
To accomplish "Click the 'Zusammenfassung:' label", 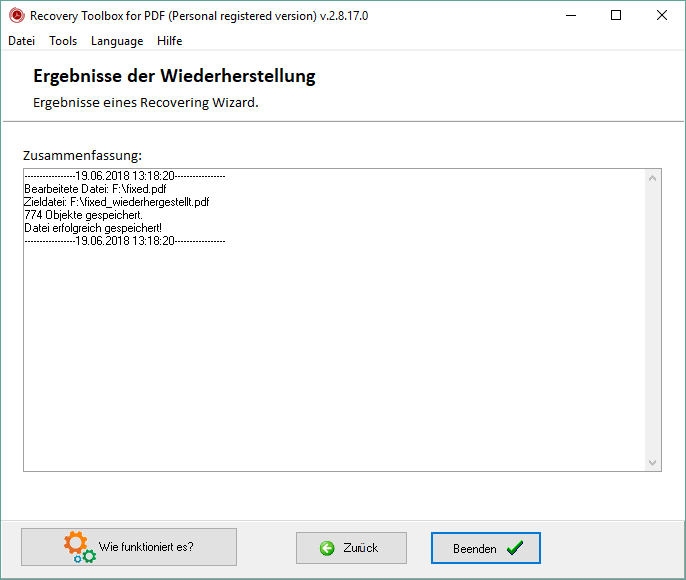I will point(82,155).
